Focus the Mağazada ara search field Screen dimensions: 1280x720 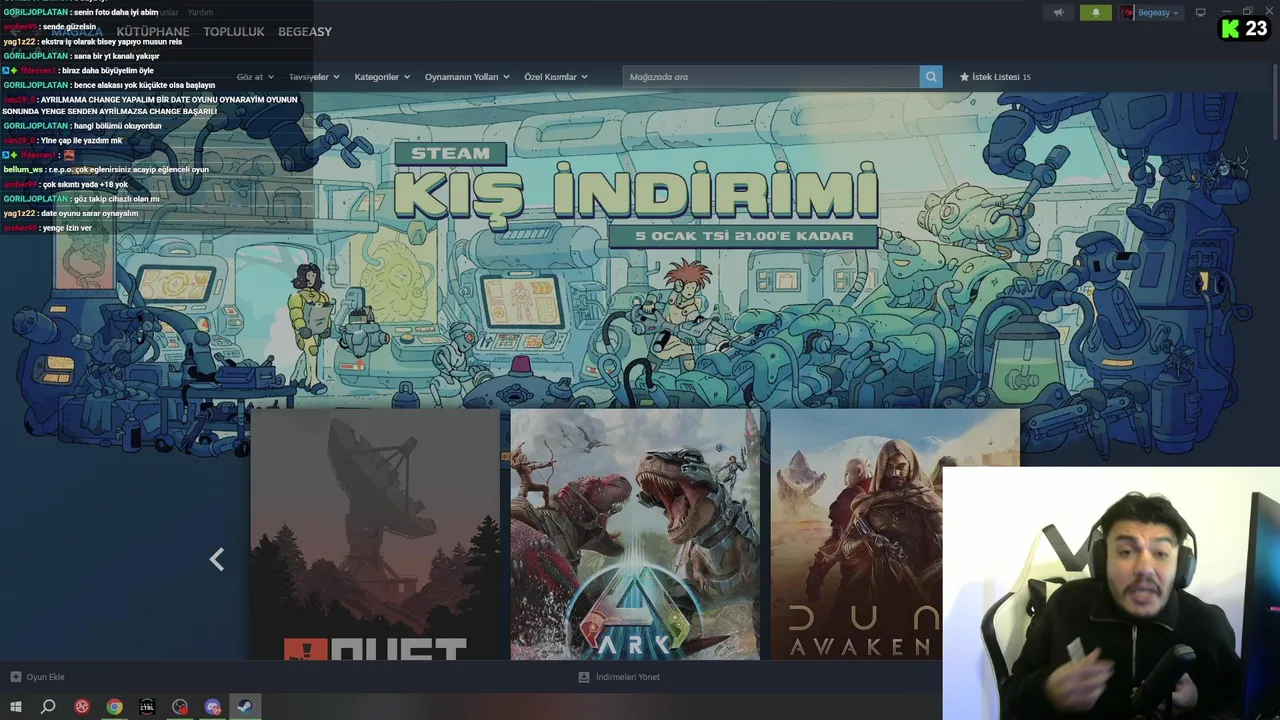click(x=771, y=77)
